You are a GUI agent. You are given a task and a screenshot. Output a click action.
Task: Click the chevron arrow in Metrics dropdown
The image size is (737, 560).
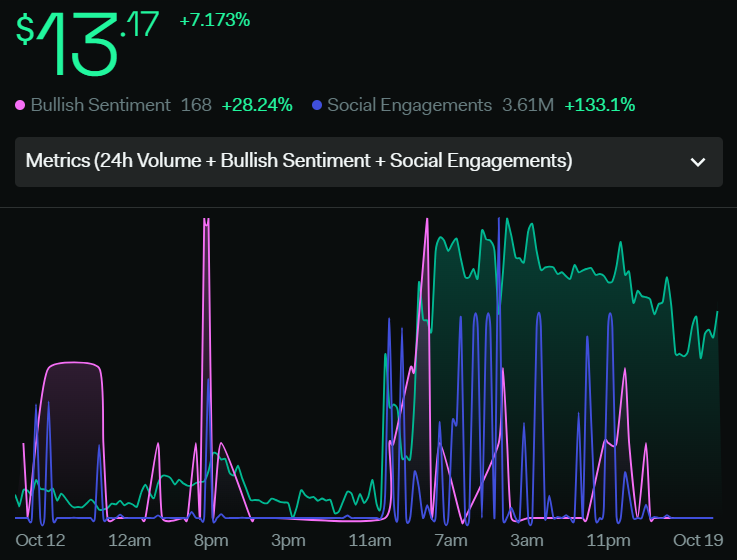(698, 162)
